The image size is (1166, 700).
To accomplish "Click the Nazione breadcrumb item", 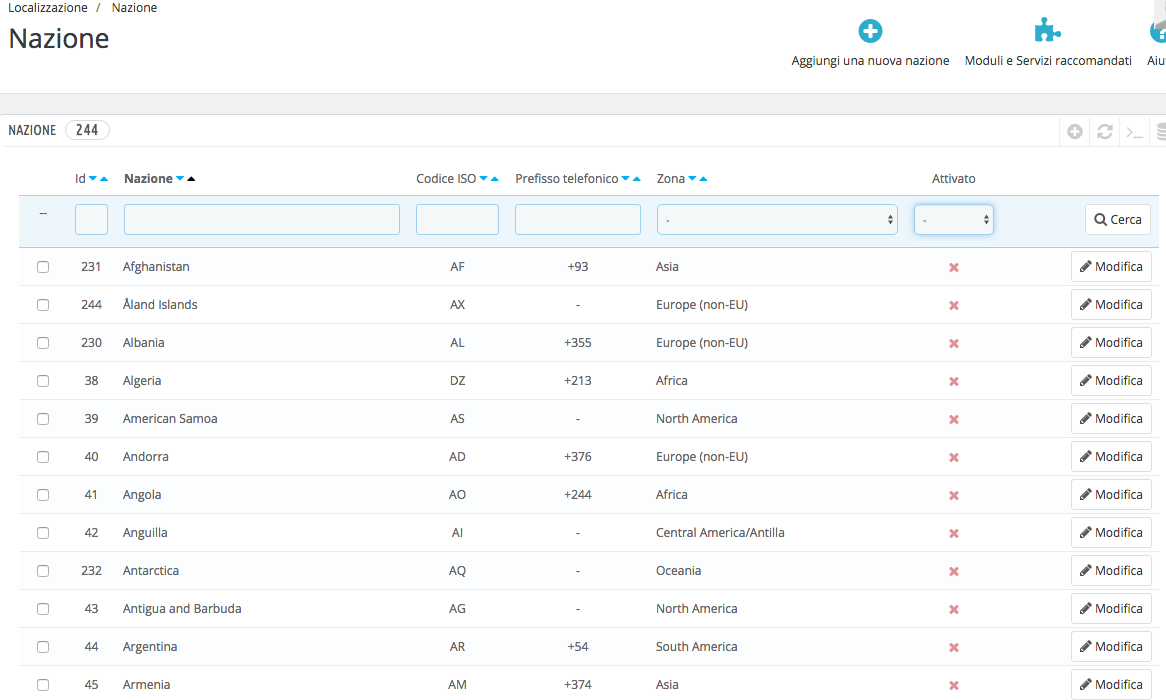I will 134,8.
